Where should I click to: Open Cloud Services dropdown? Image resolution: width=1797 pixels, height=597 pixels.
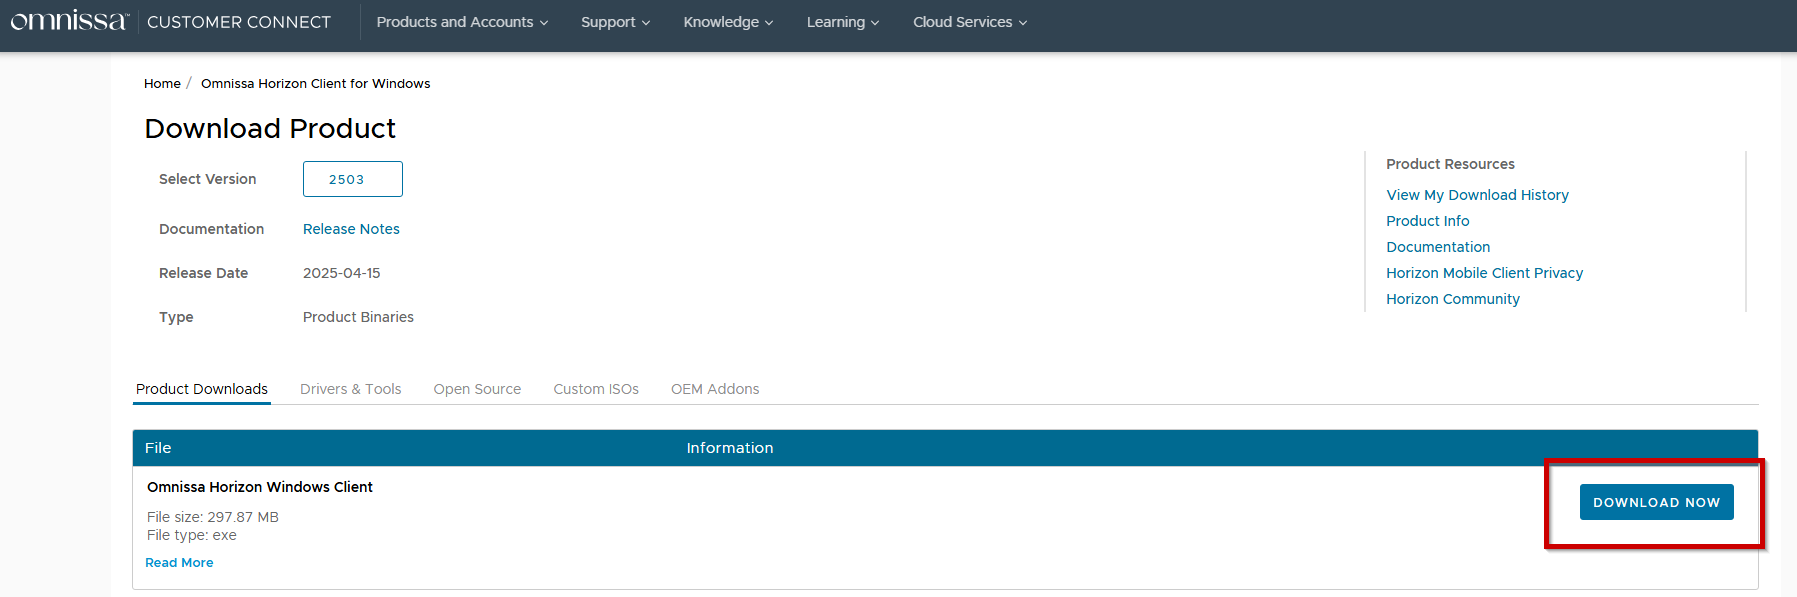pos(970,22)
